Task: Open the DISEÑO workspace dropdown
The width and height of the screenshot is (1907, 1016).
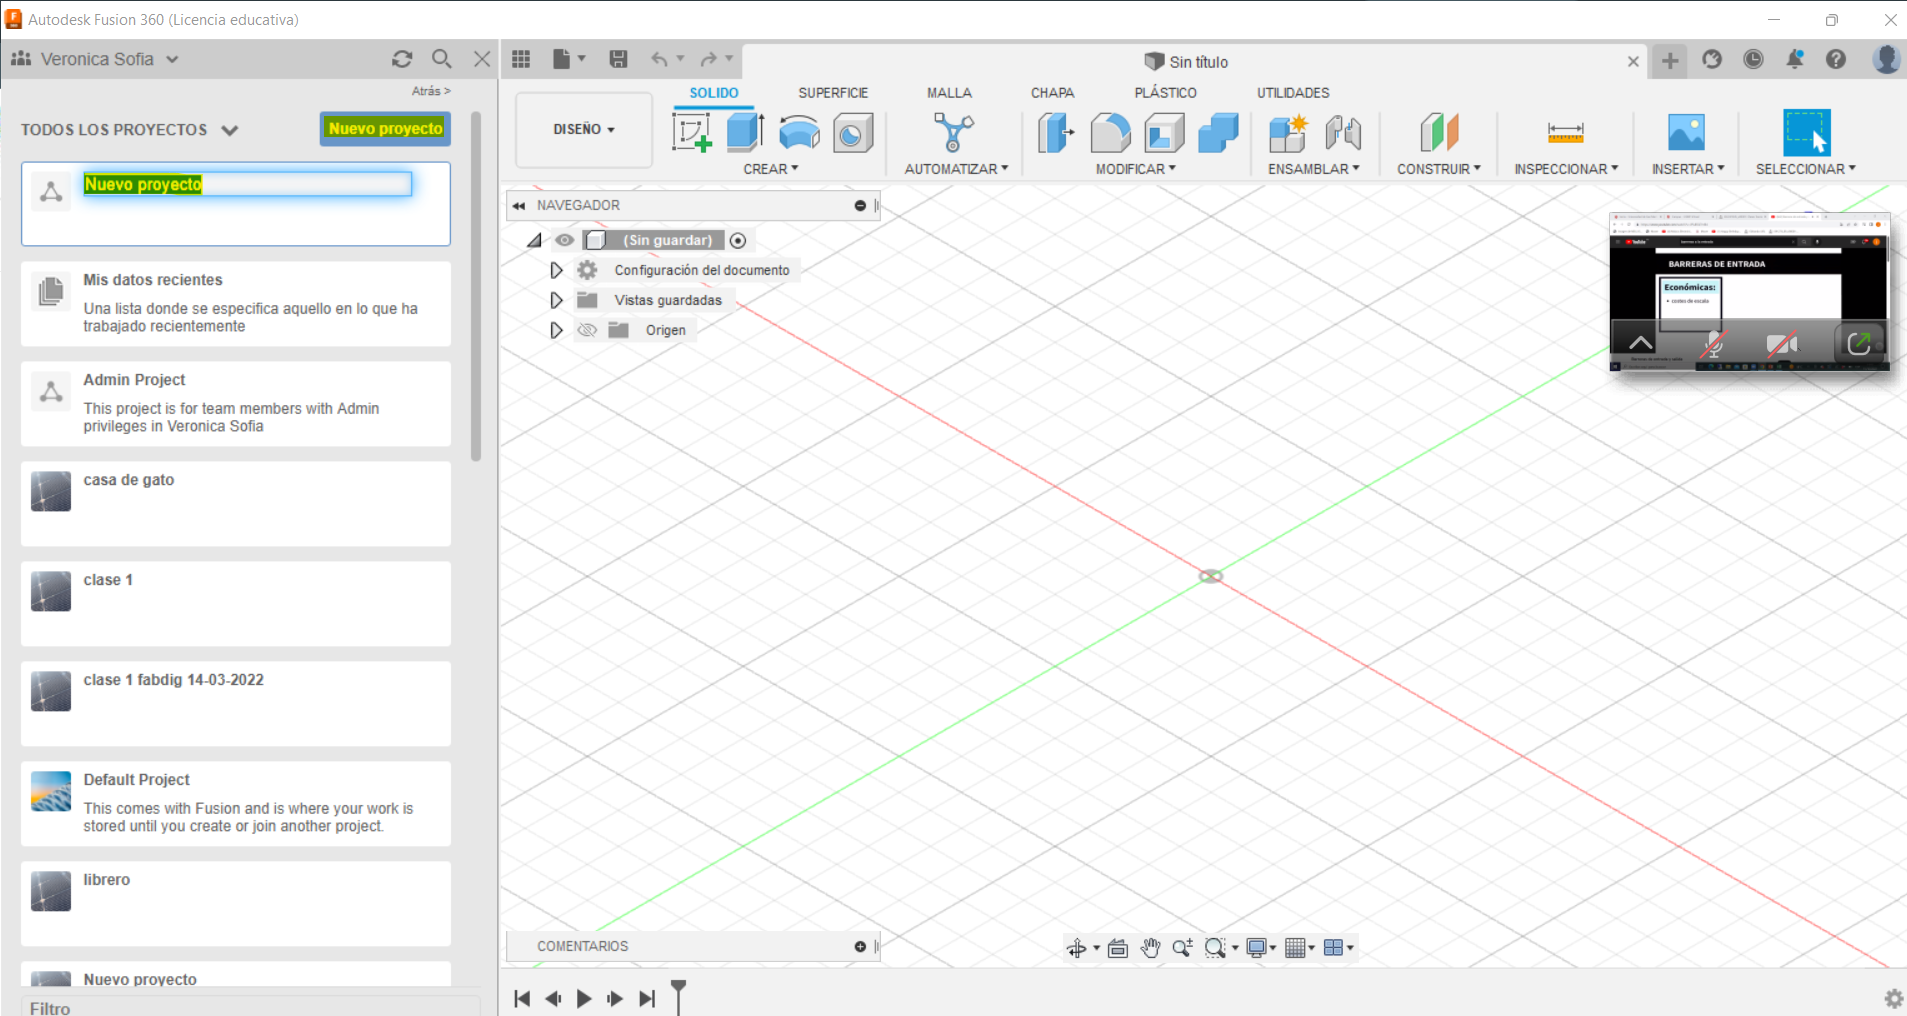Action: click(x=584, y=130)
